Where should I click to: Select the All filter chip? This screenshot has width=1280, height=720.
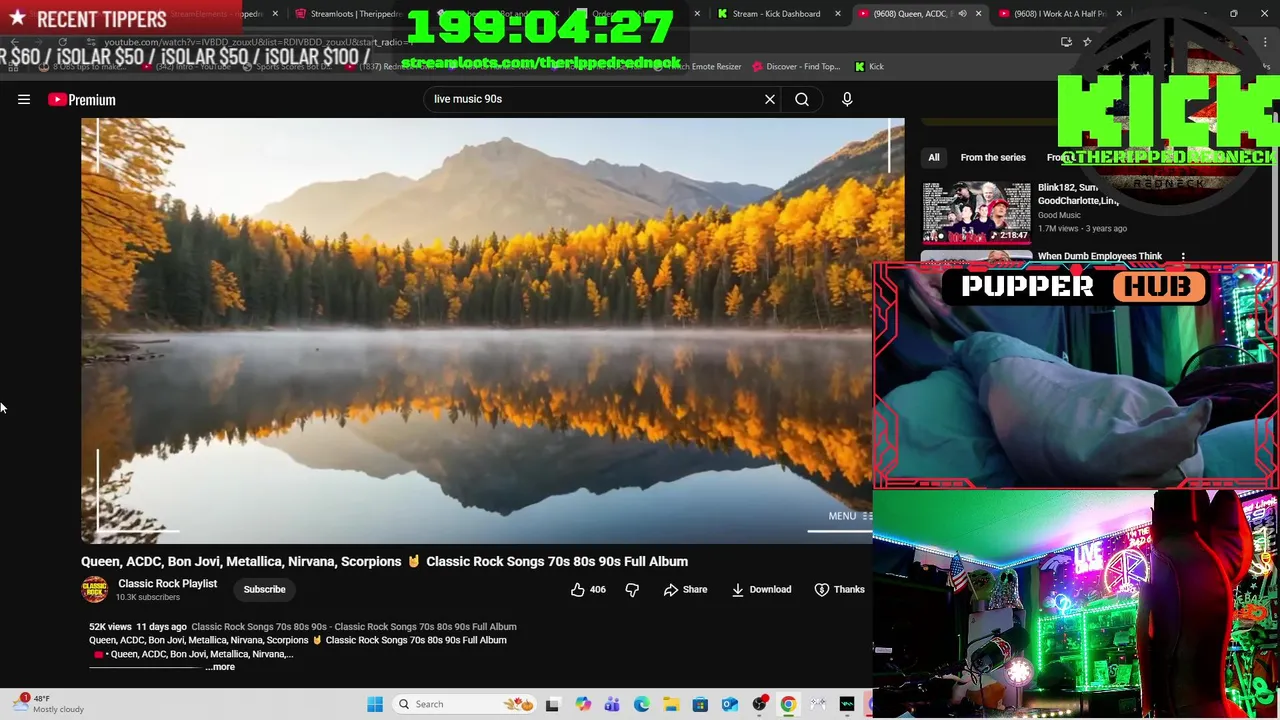(x=934, y=157)
